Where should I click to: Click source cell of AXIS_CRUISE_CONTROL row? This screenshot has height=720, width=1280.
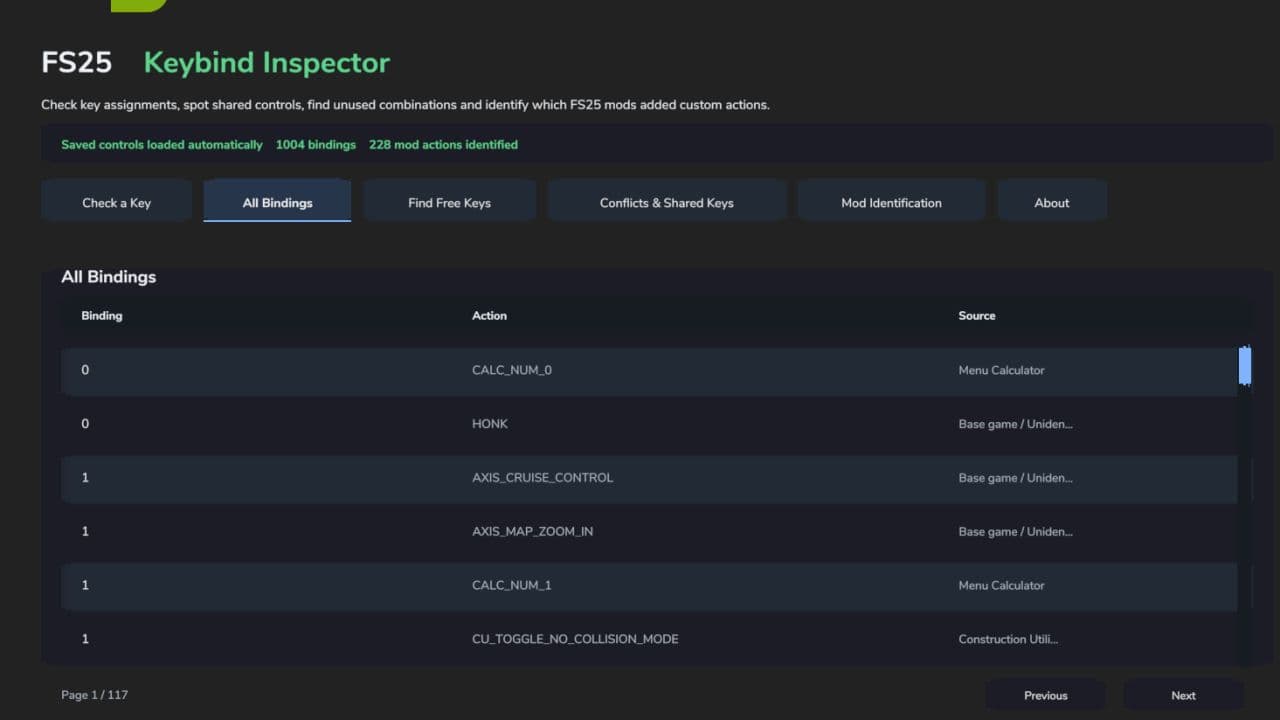1015,478
